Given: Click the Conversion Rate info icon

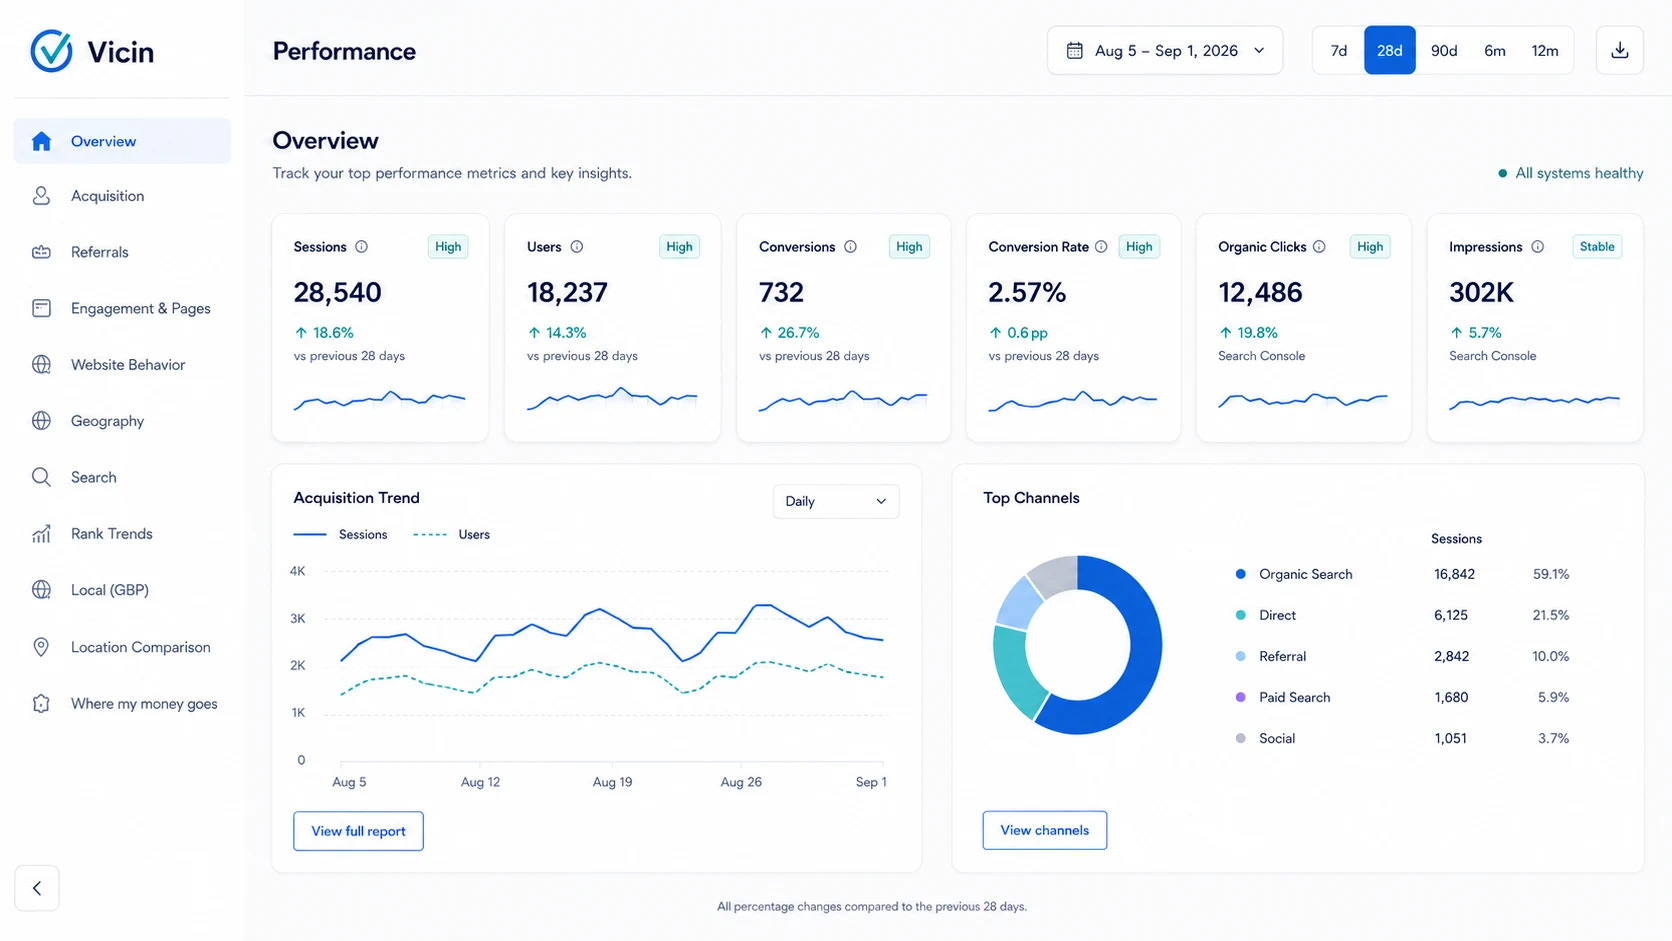Looking at the screenshot, I should (x=1101, y=247).
